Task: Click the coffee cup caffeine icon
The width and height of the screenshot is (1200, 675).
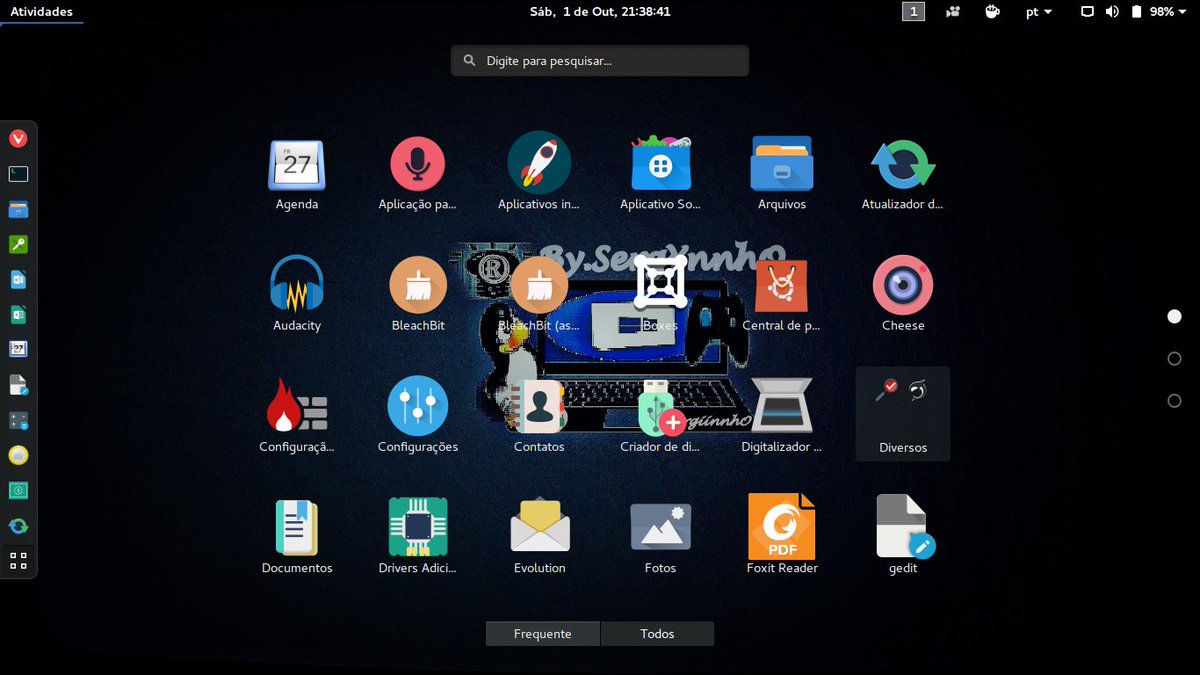Action: 992,12
